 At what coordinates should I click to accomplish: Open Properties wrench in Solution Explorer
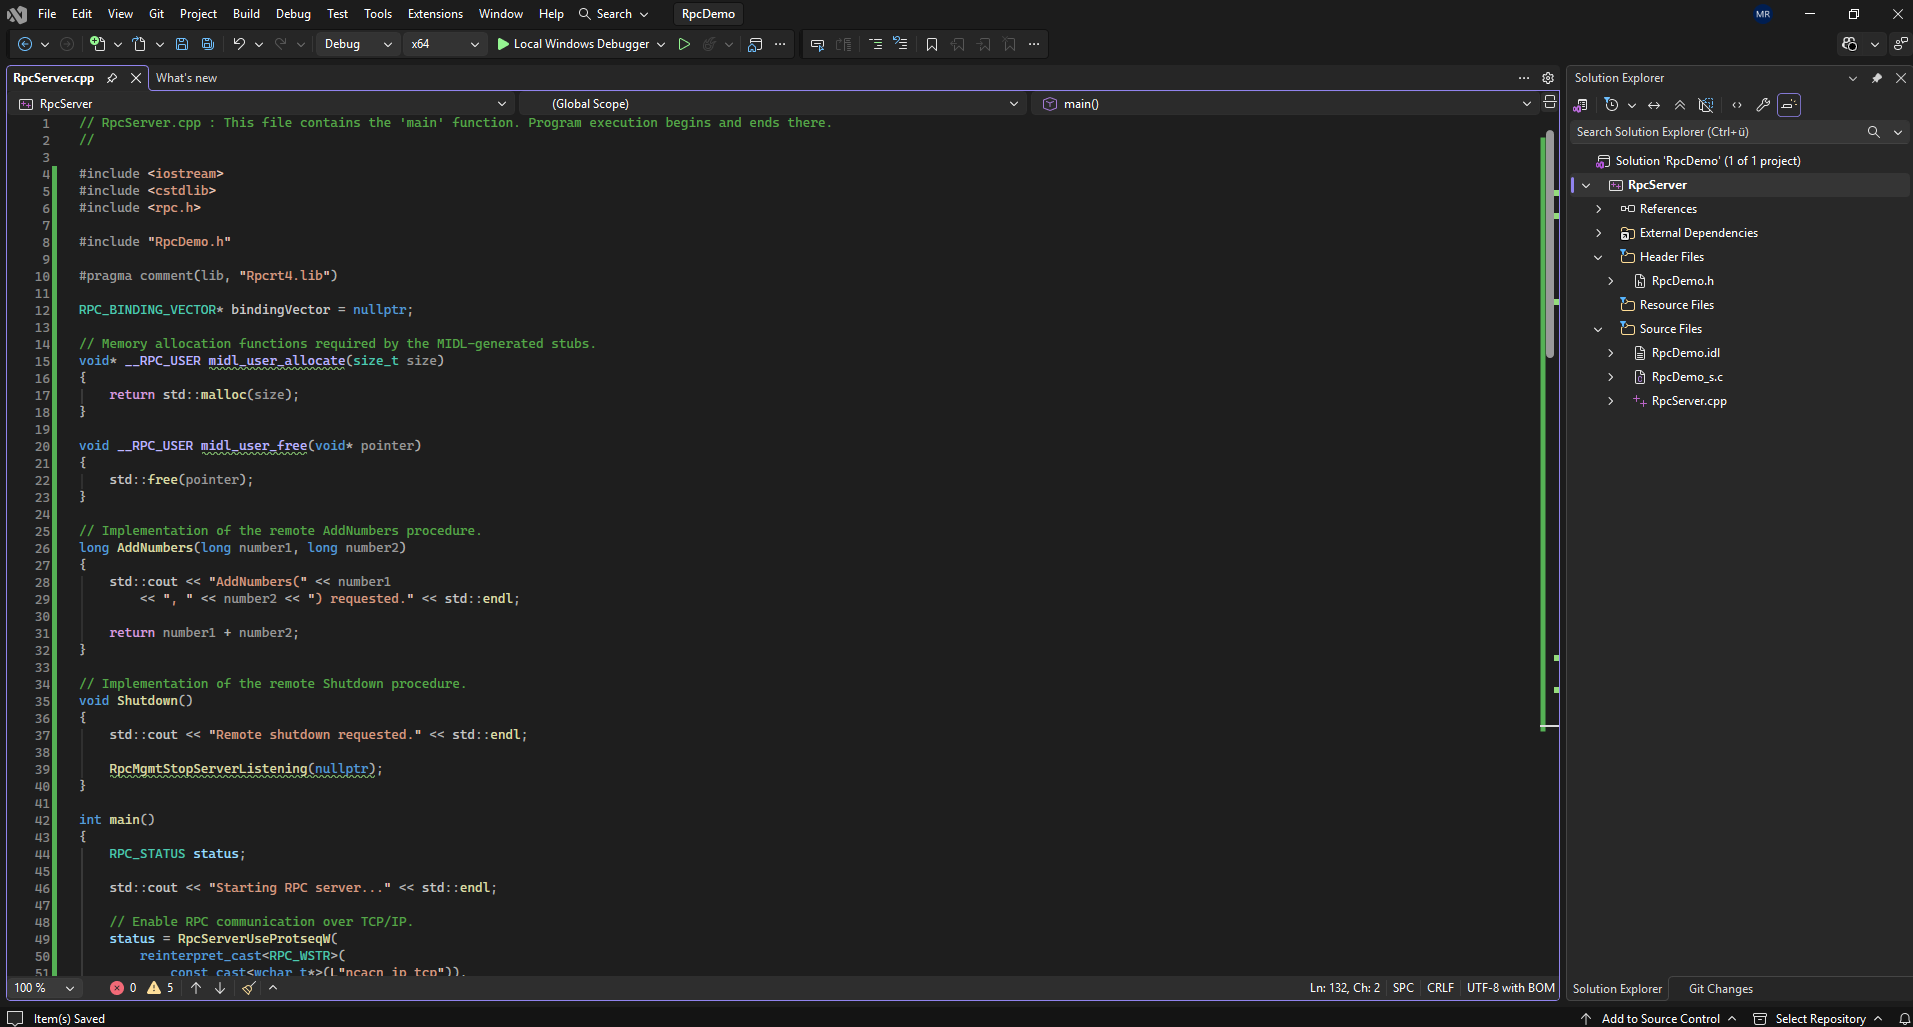(1763, 105)
